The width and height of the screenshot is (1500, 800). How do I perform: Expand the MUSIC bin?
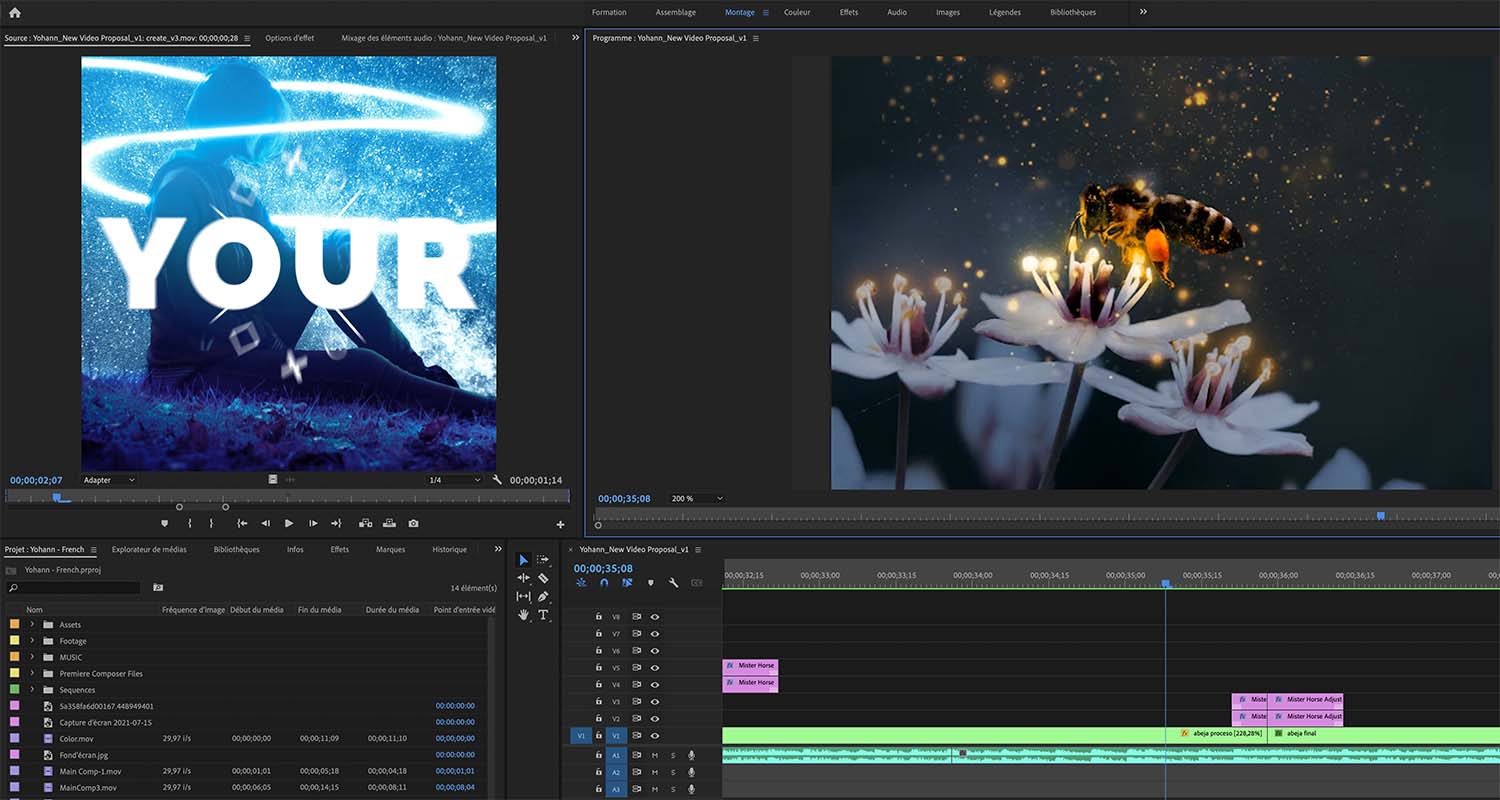[32, 657]
